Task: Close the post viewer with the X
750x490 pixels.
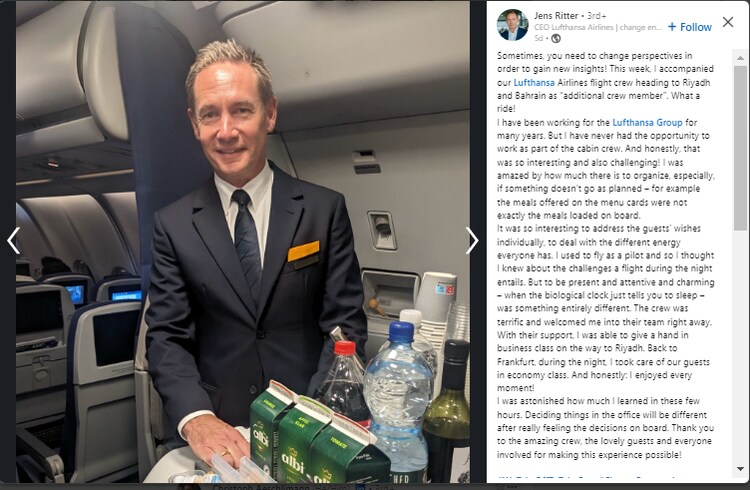Action: pyautogui.click(x=728, y=22)
